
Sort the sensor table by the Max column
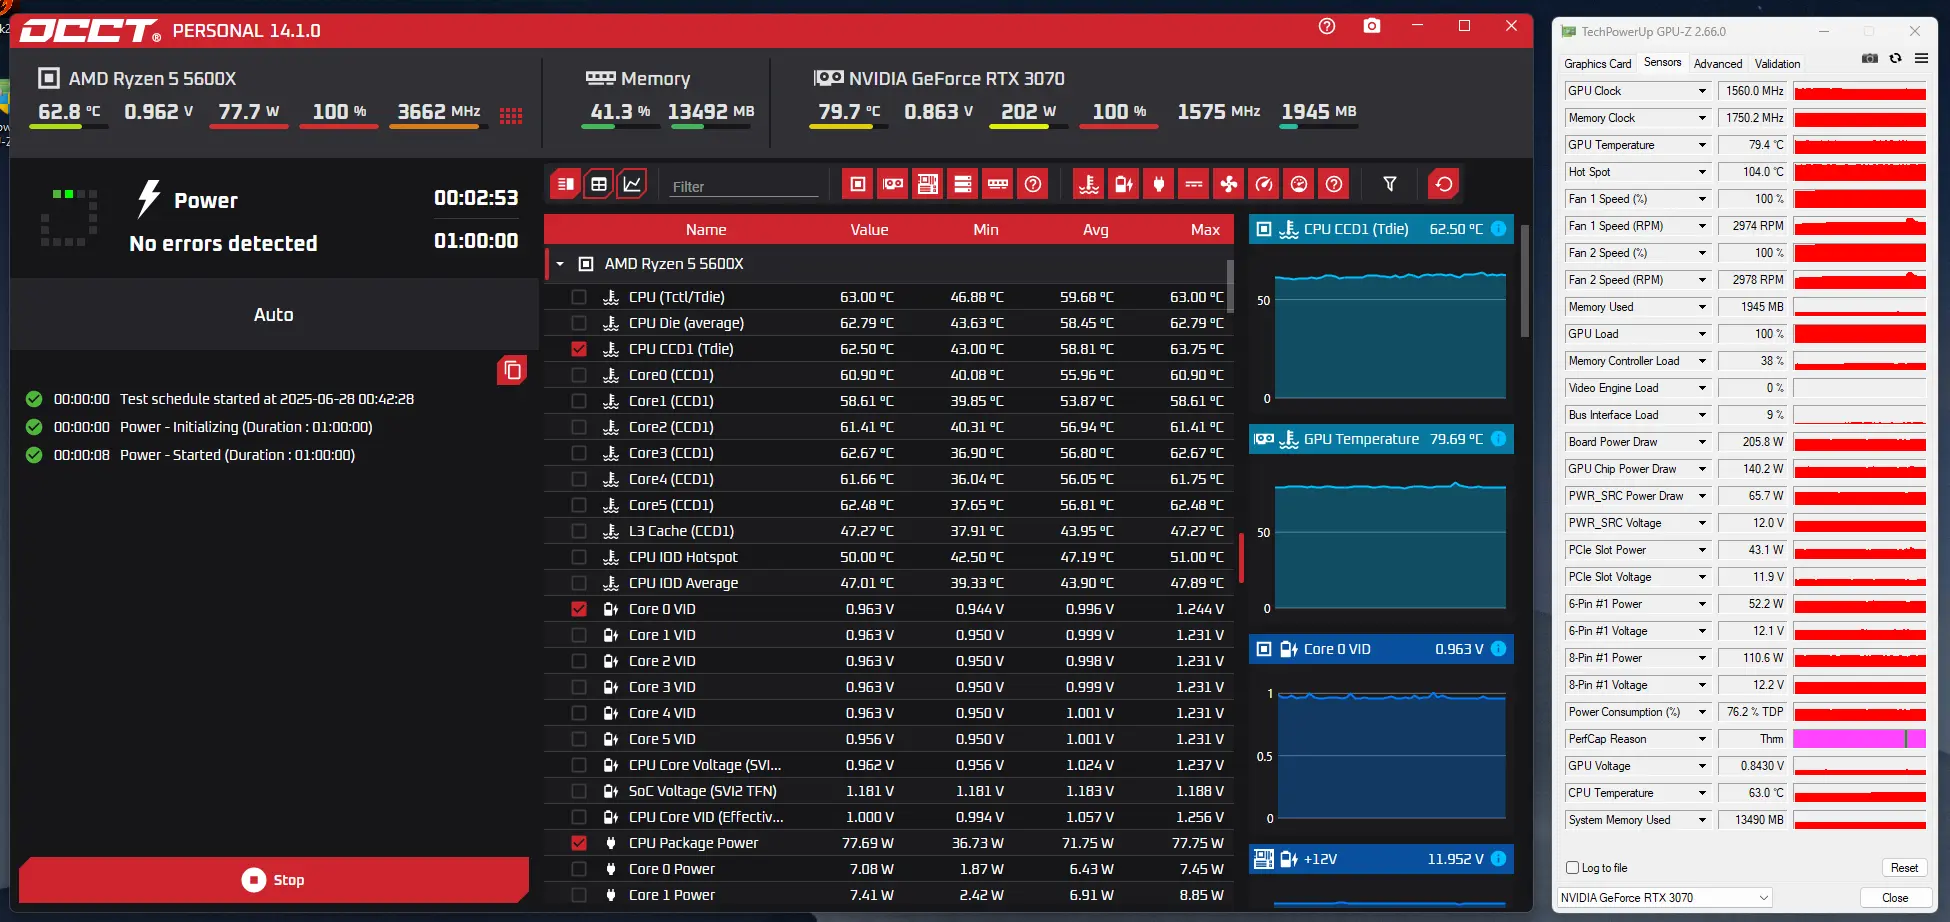(x=1205, y=230)
